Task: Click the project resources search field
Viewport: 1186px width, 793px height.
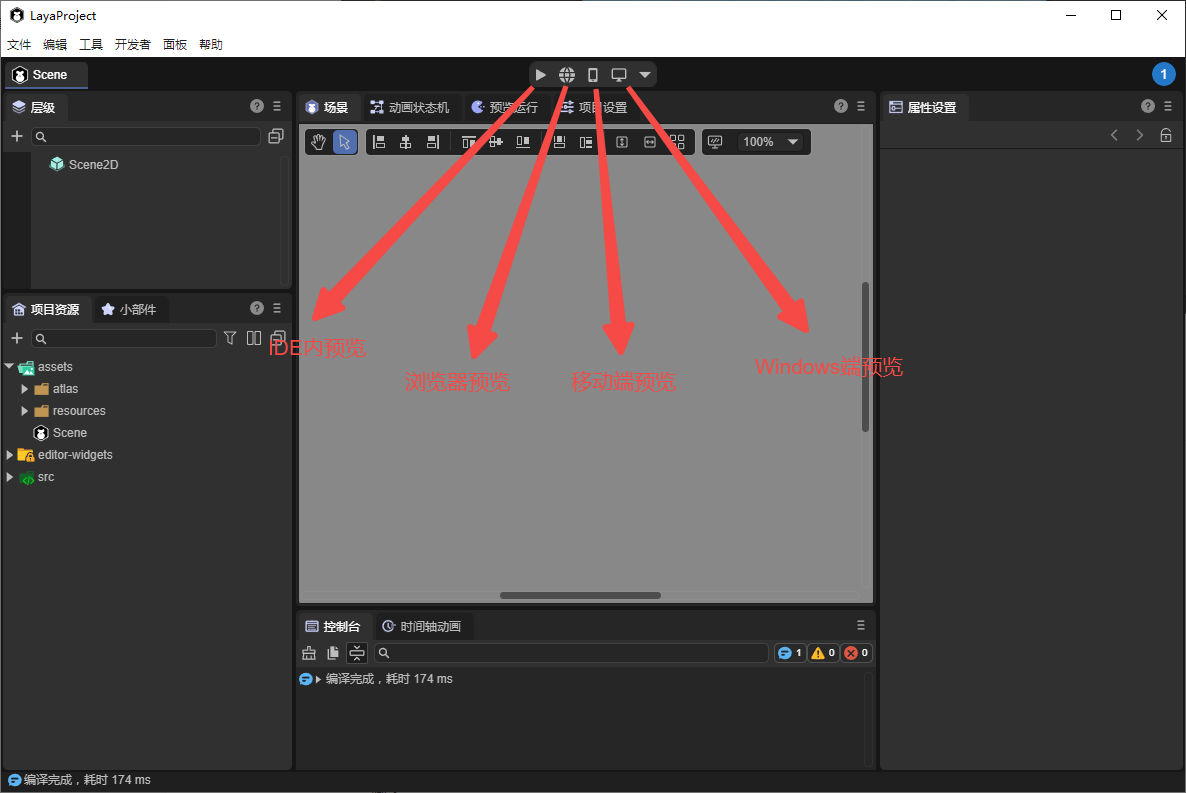Action: 125,339
